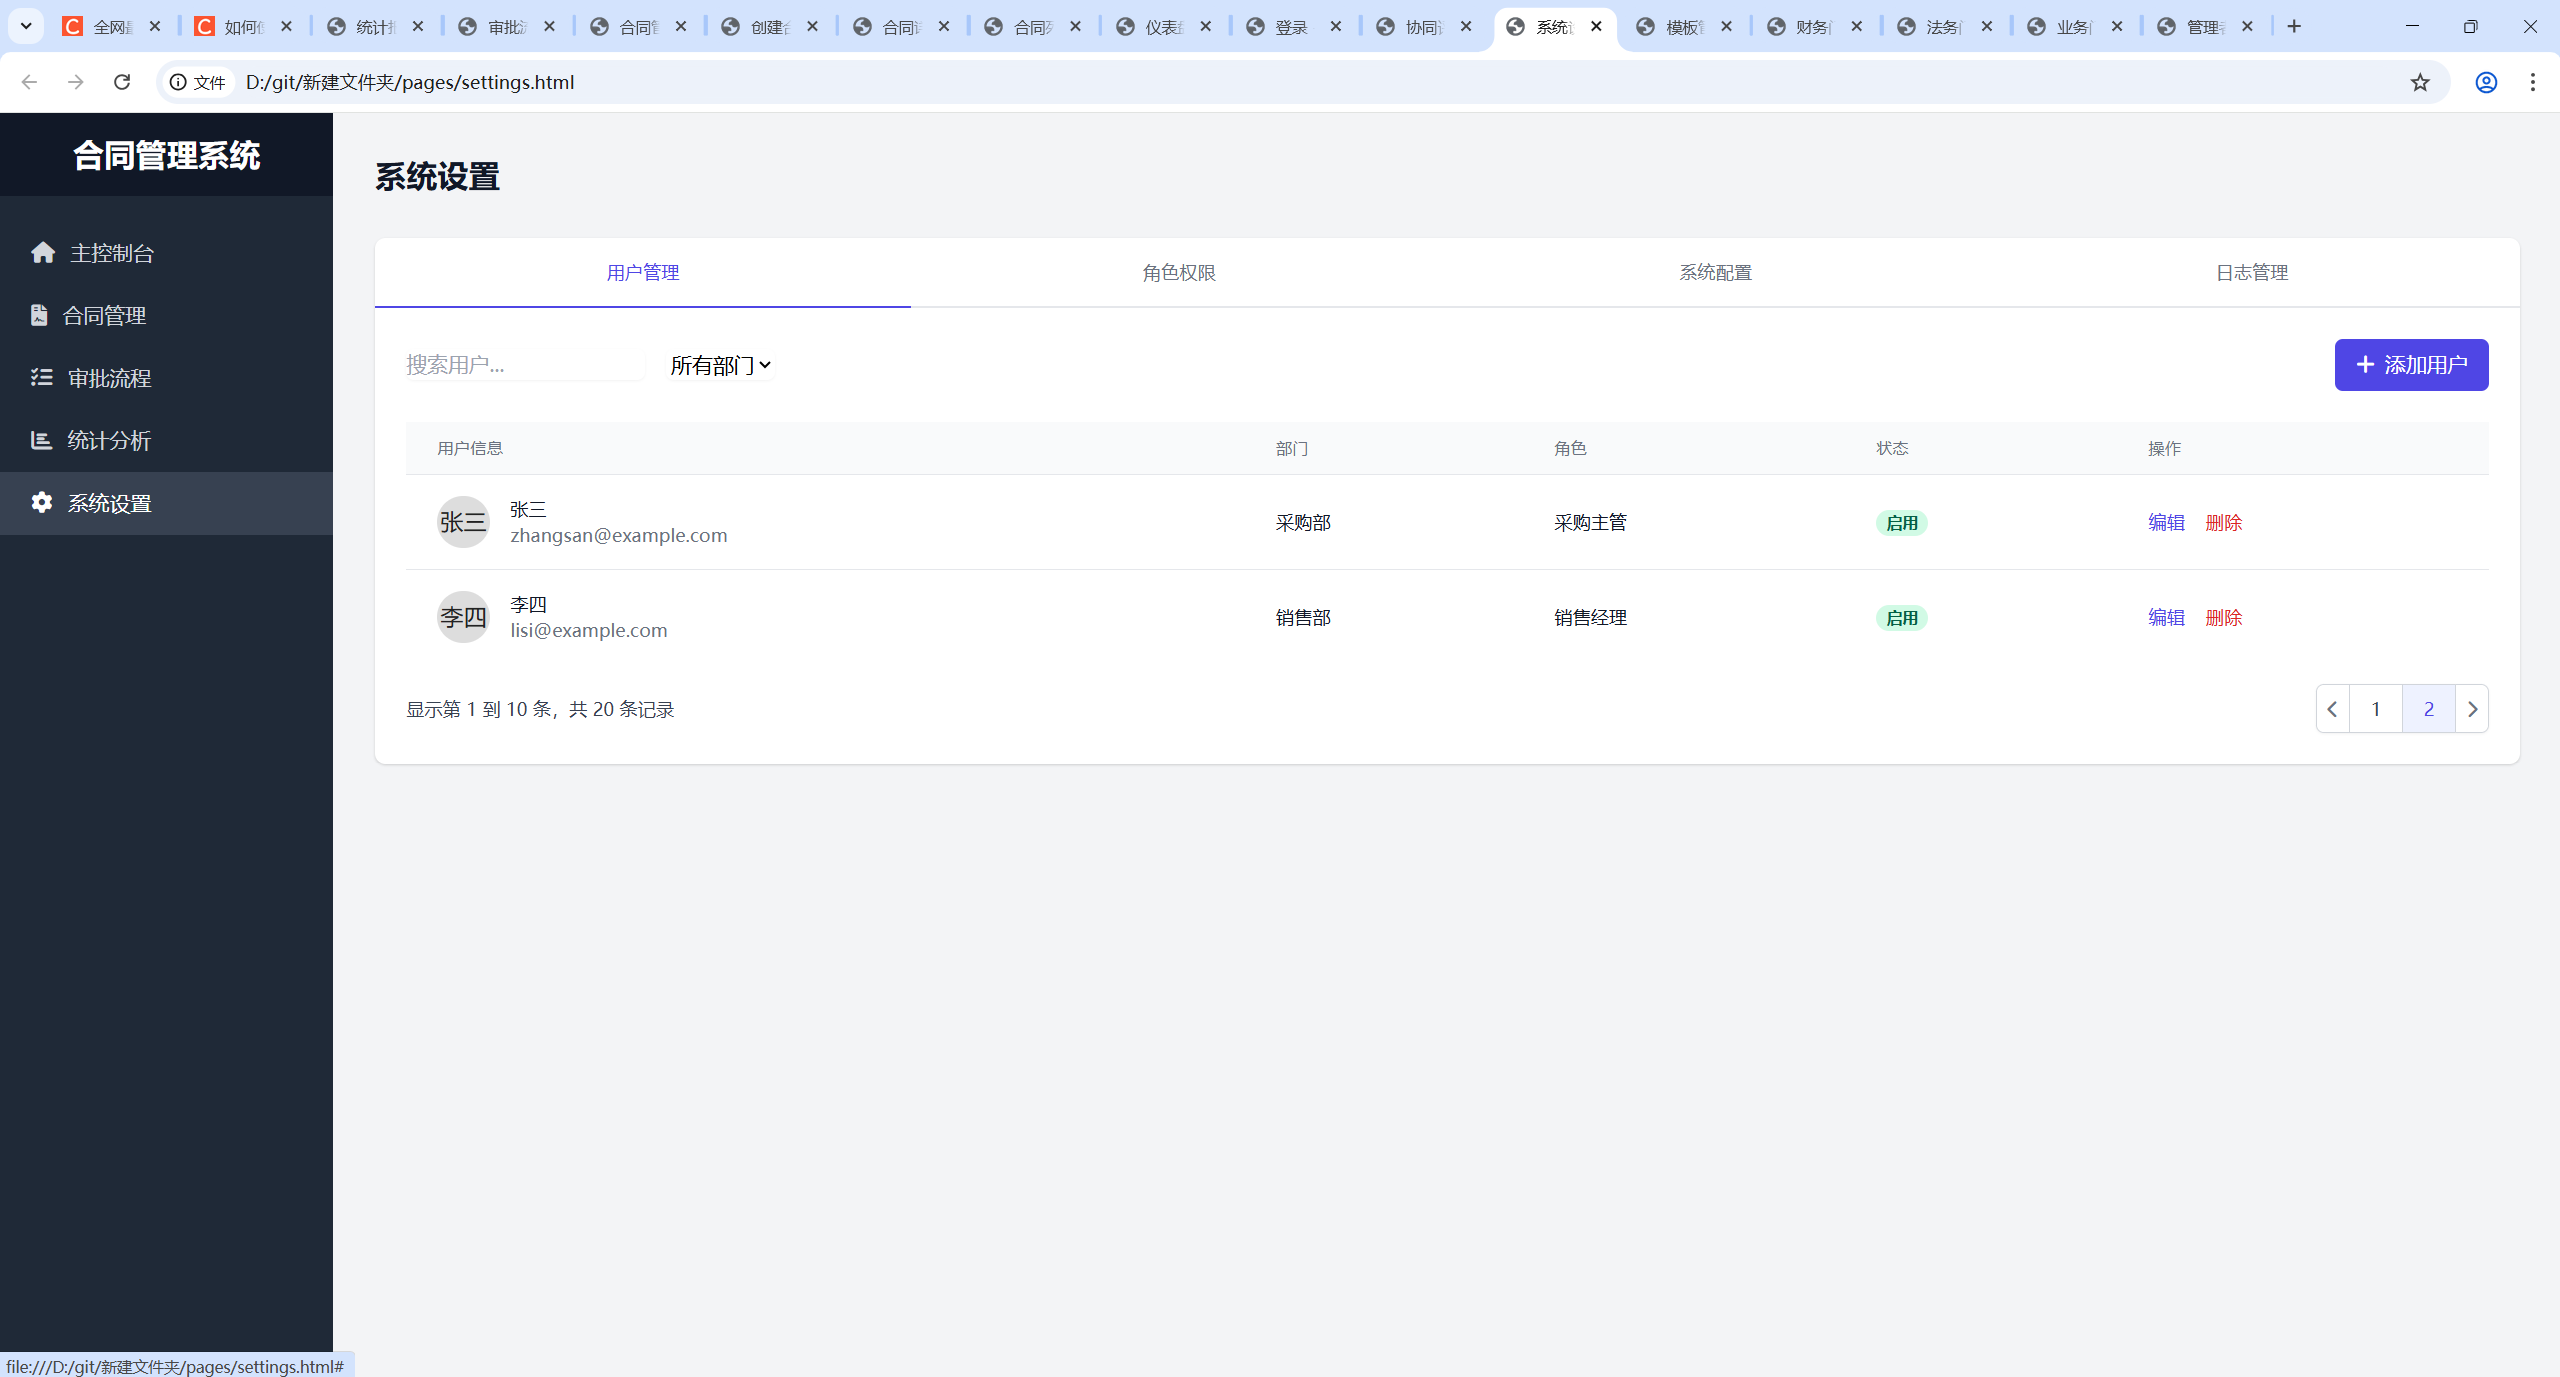This screenshot has height=1377, width=2560.
Task: Expand the tab search chevron
Action: [x=26, y=26]
